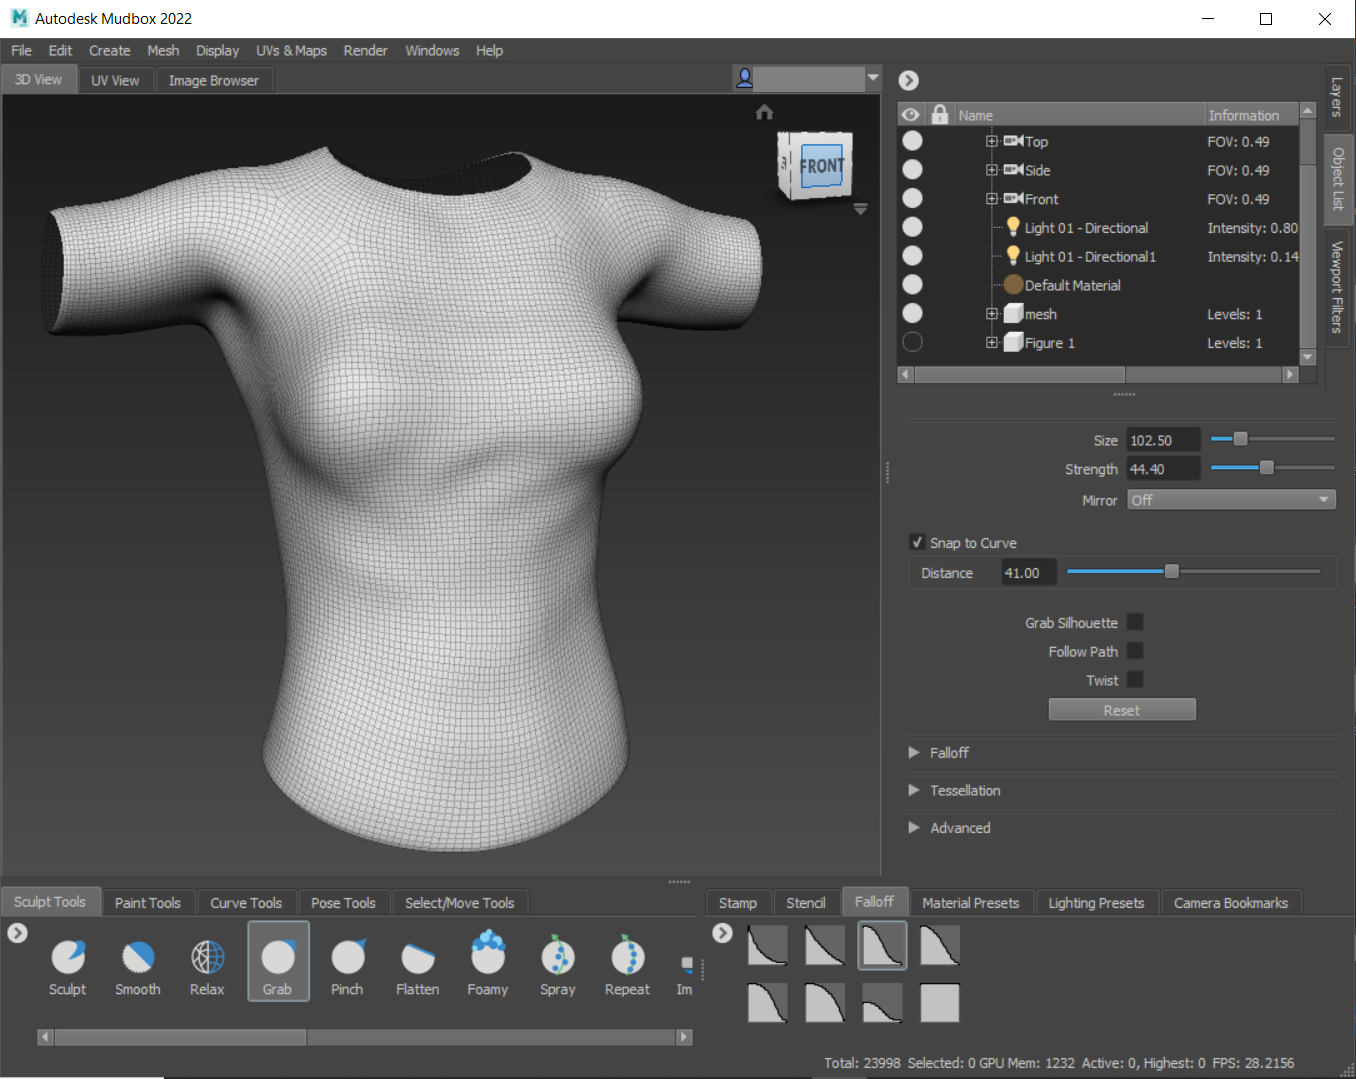Choose the Relax tool
Viewport: 1356px width, 1079px height.
(x=207, y=958)
